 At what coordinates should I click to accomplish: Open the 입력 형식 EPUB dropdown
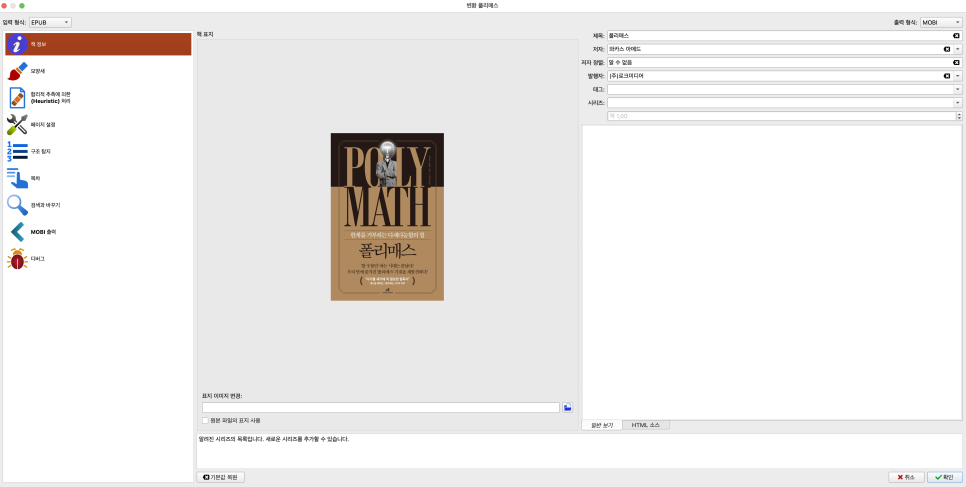point(51,22)
